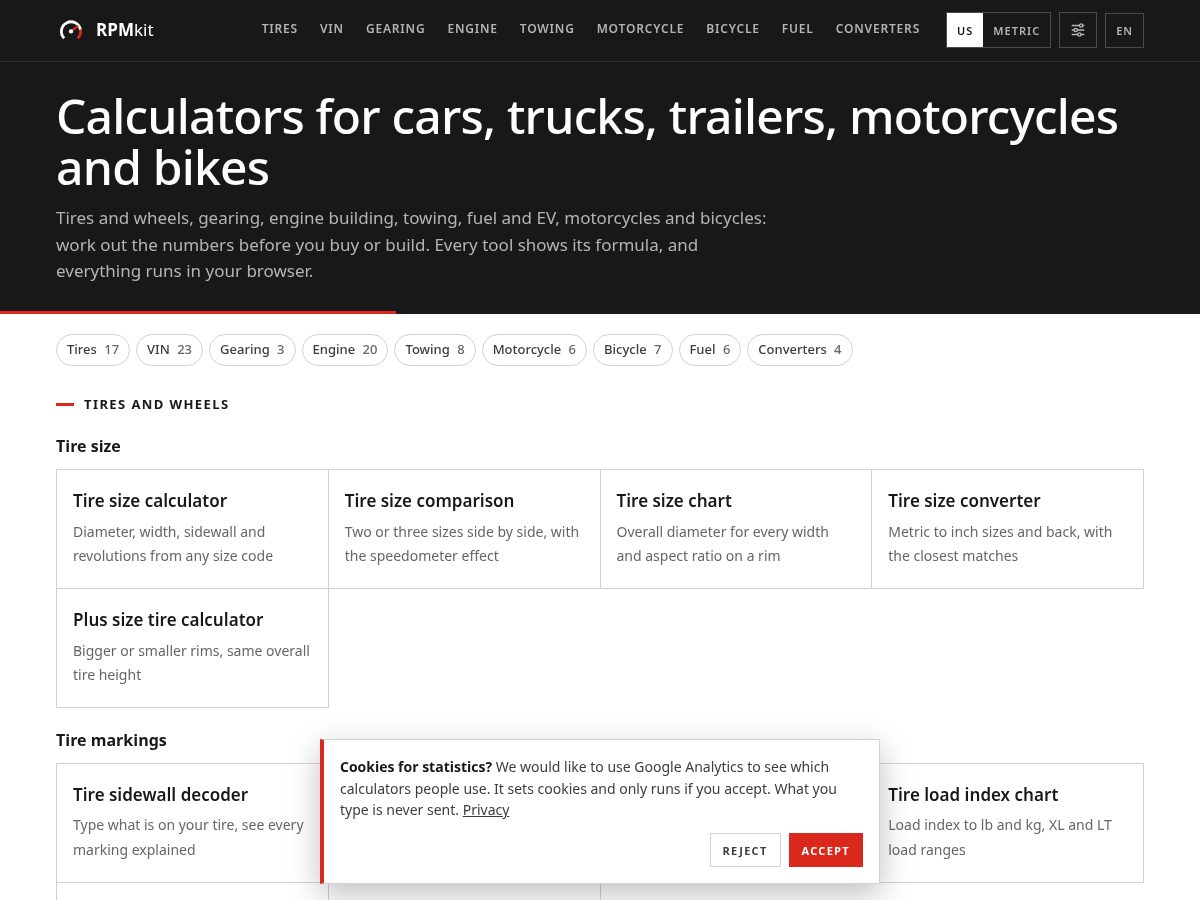Click the 'Tire markings' subheading
Image resolution: width=1200 pixels, height=900 pixels.
pos(111,740)
